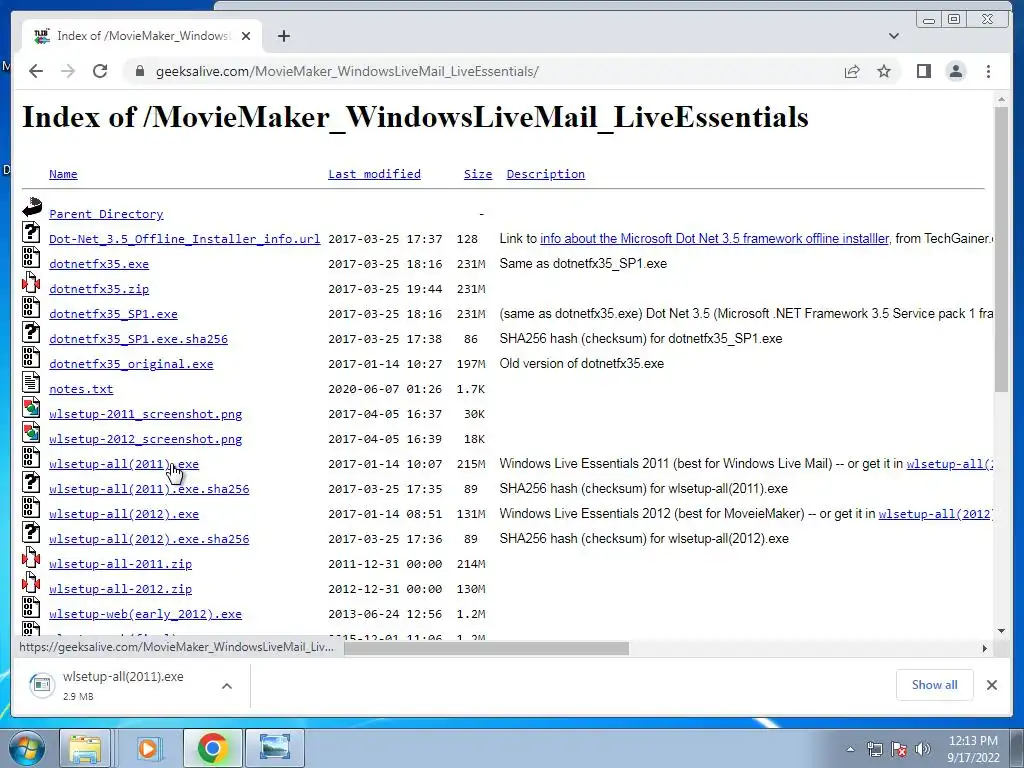Screen dimensions: 1024x768
Task: Click the text file icon next to notes.txt
Action: click(31, 383)
